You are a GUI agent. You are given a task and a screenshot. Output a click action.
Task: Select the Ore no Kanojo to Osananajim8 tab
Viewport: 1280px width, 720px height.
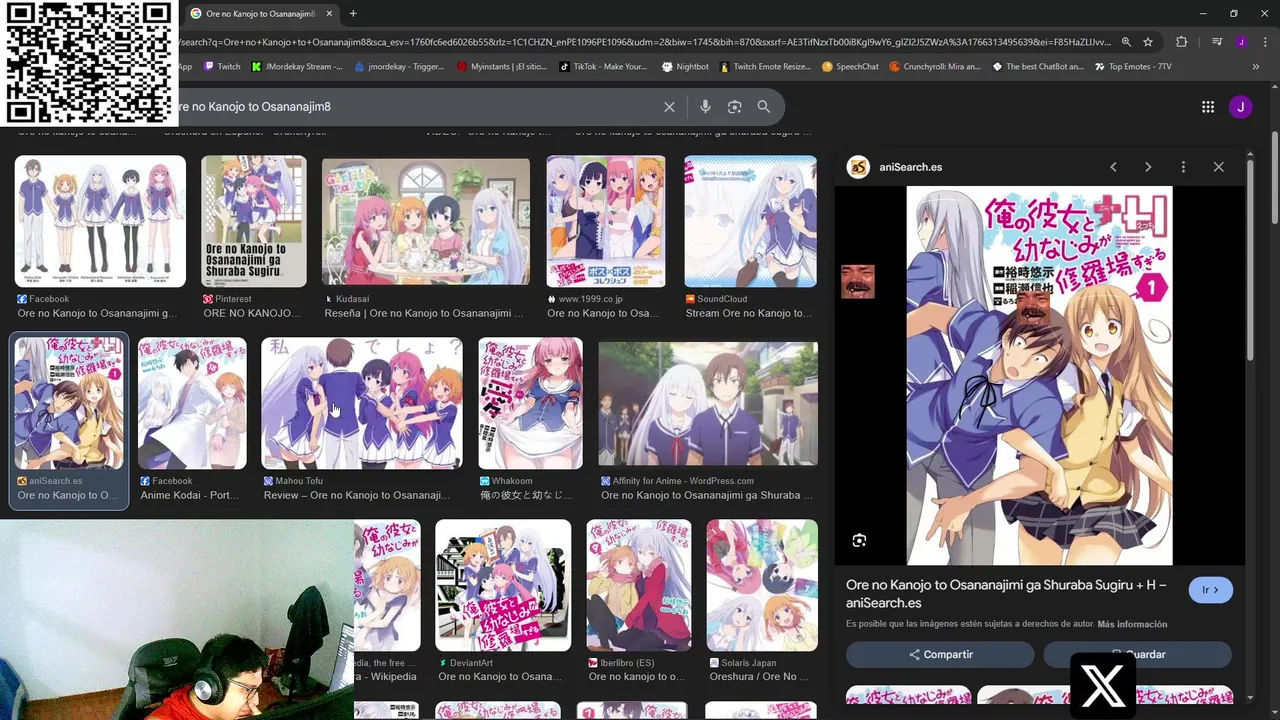pyautogui.click(x=262, y=14)
